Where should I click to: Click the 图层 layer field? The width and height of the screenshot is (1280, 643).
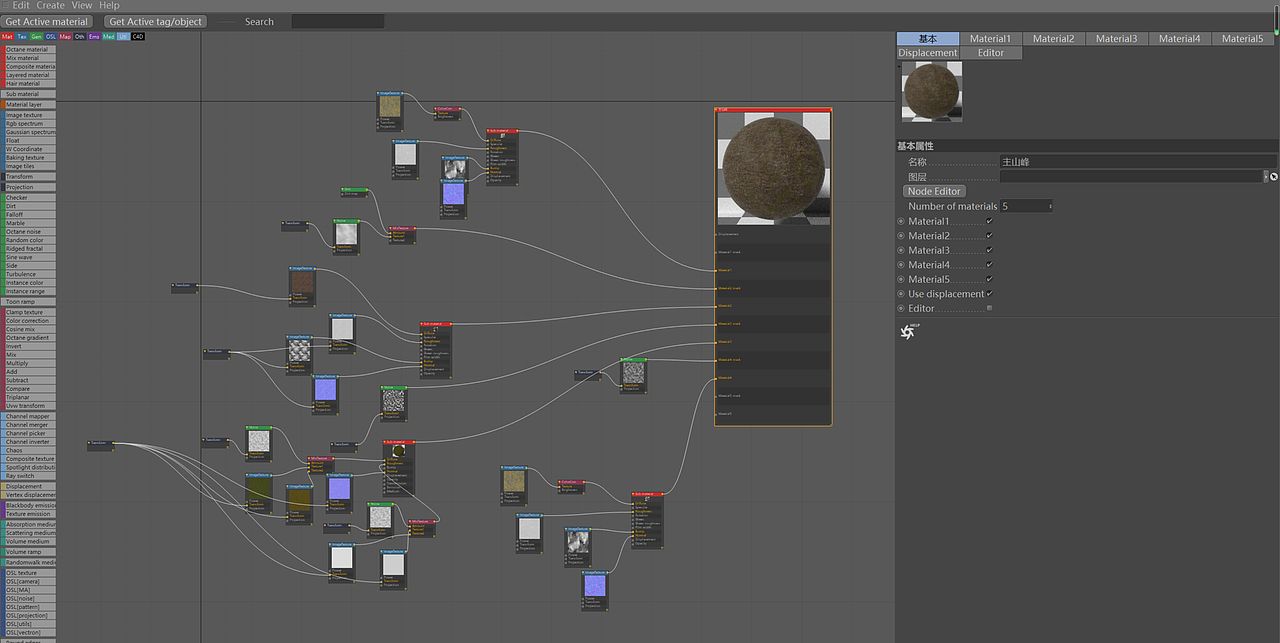click(x=1133, y=176)
